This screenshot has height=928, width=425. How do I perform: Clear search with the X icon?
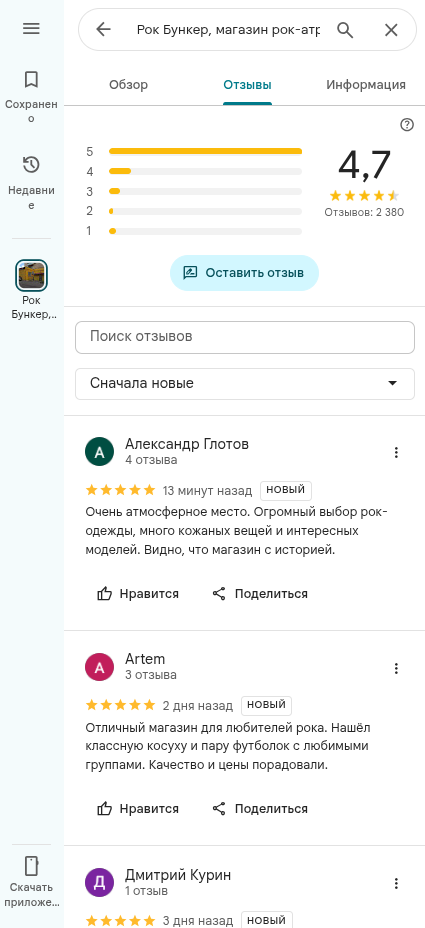391,30
